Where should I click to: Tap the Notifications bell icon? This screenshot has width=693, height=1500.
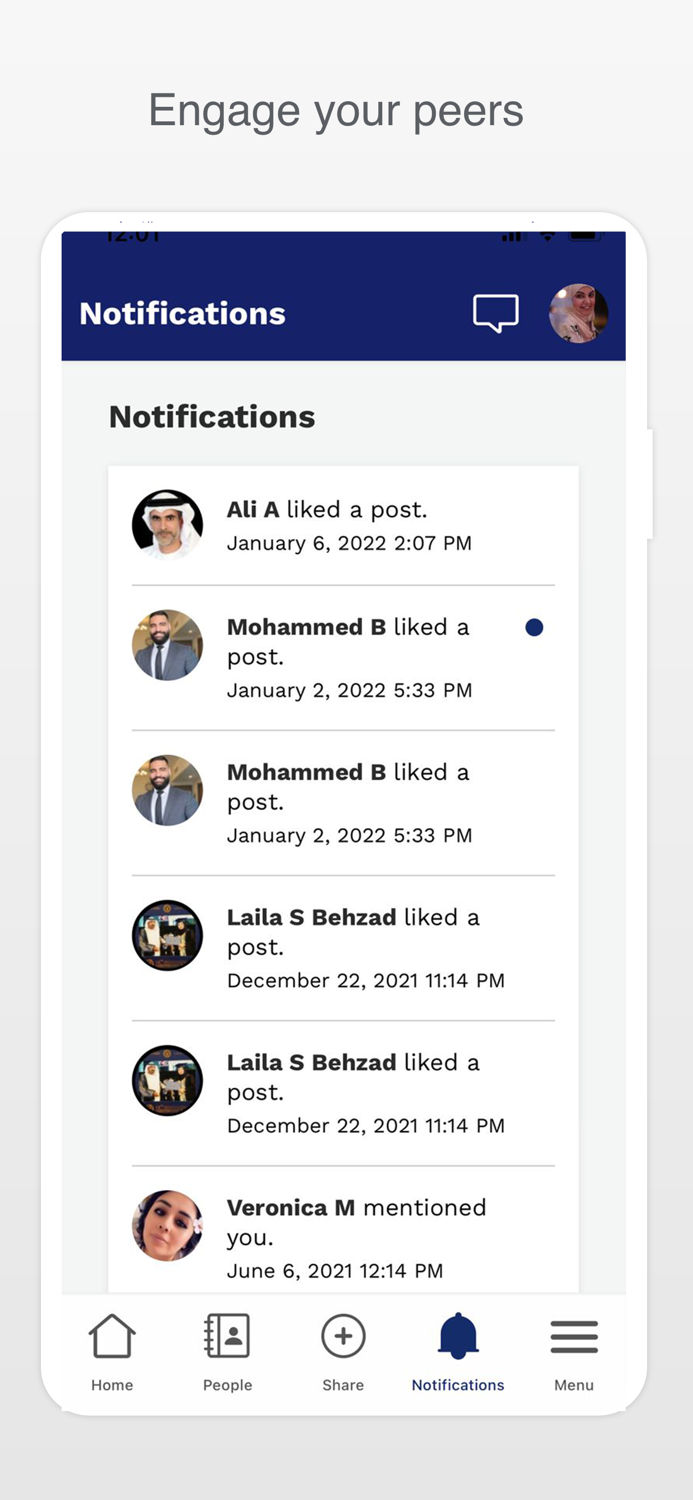(458, 1337)
